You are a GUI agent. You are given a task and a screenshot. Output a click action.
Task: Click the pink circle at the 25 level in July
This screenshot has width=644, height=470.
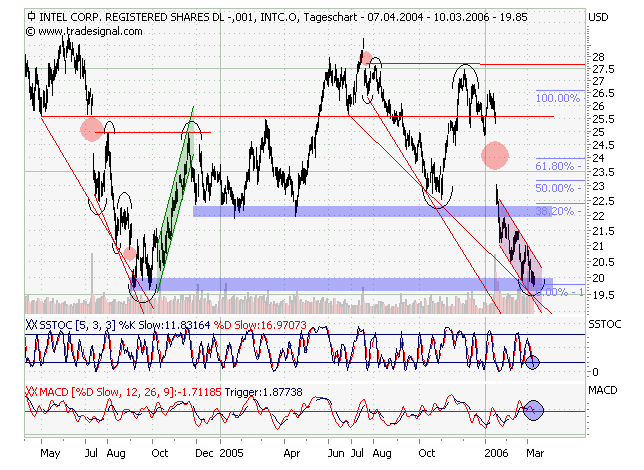(x=92, y=128)
